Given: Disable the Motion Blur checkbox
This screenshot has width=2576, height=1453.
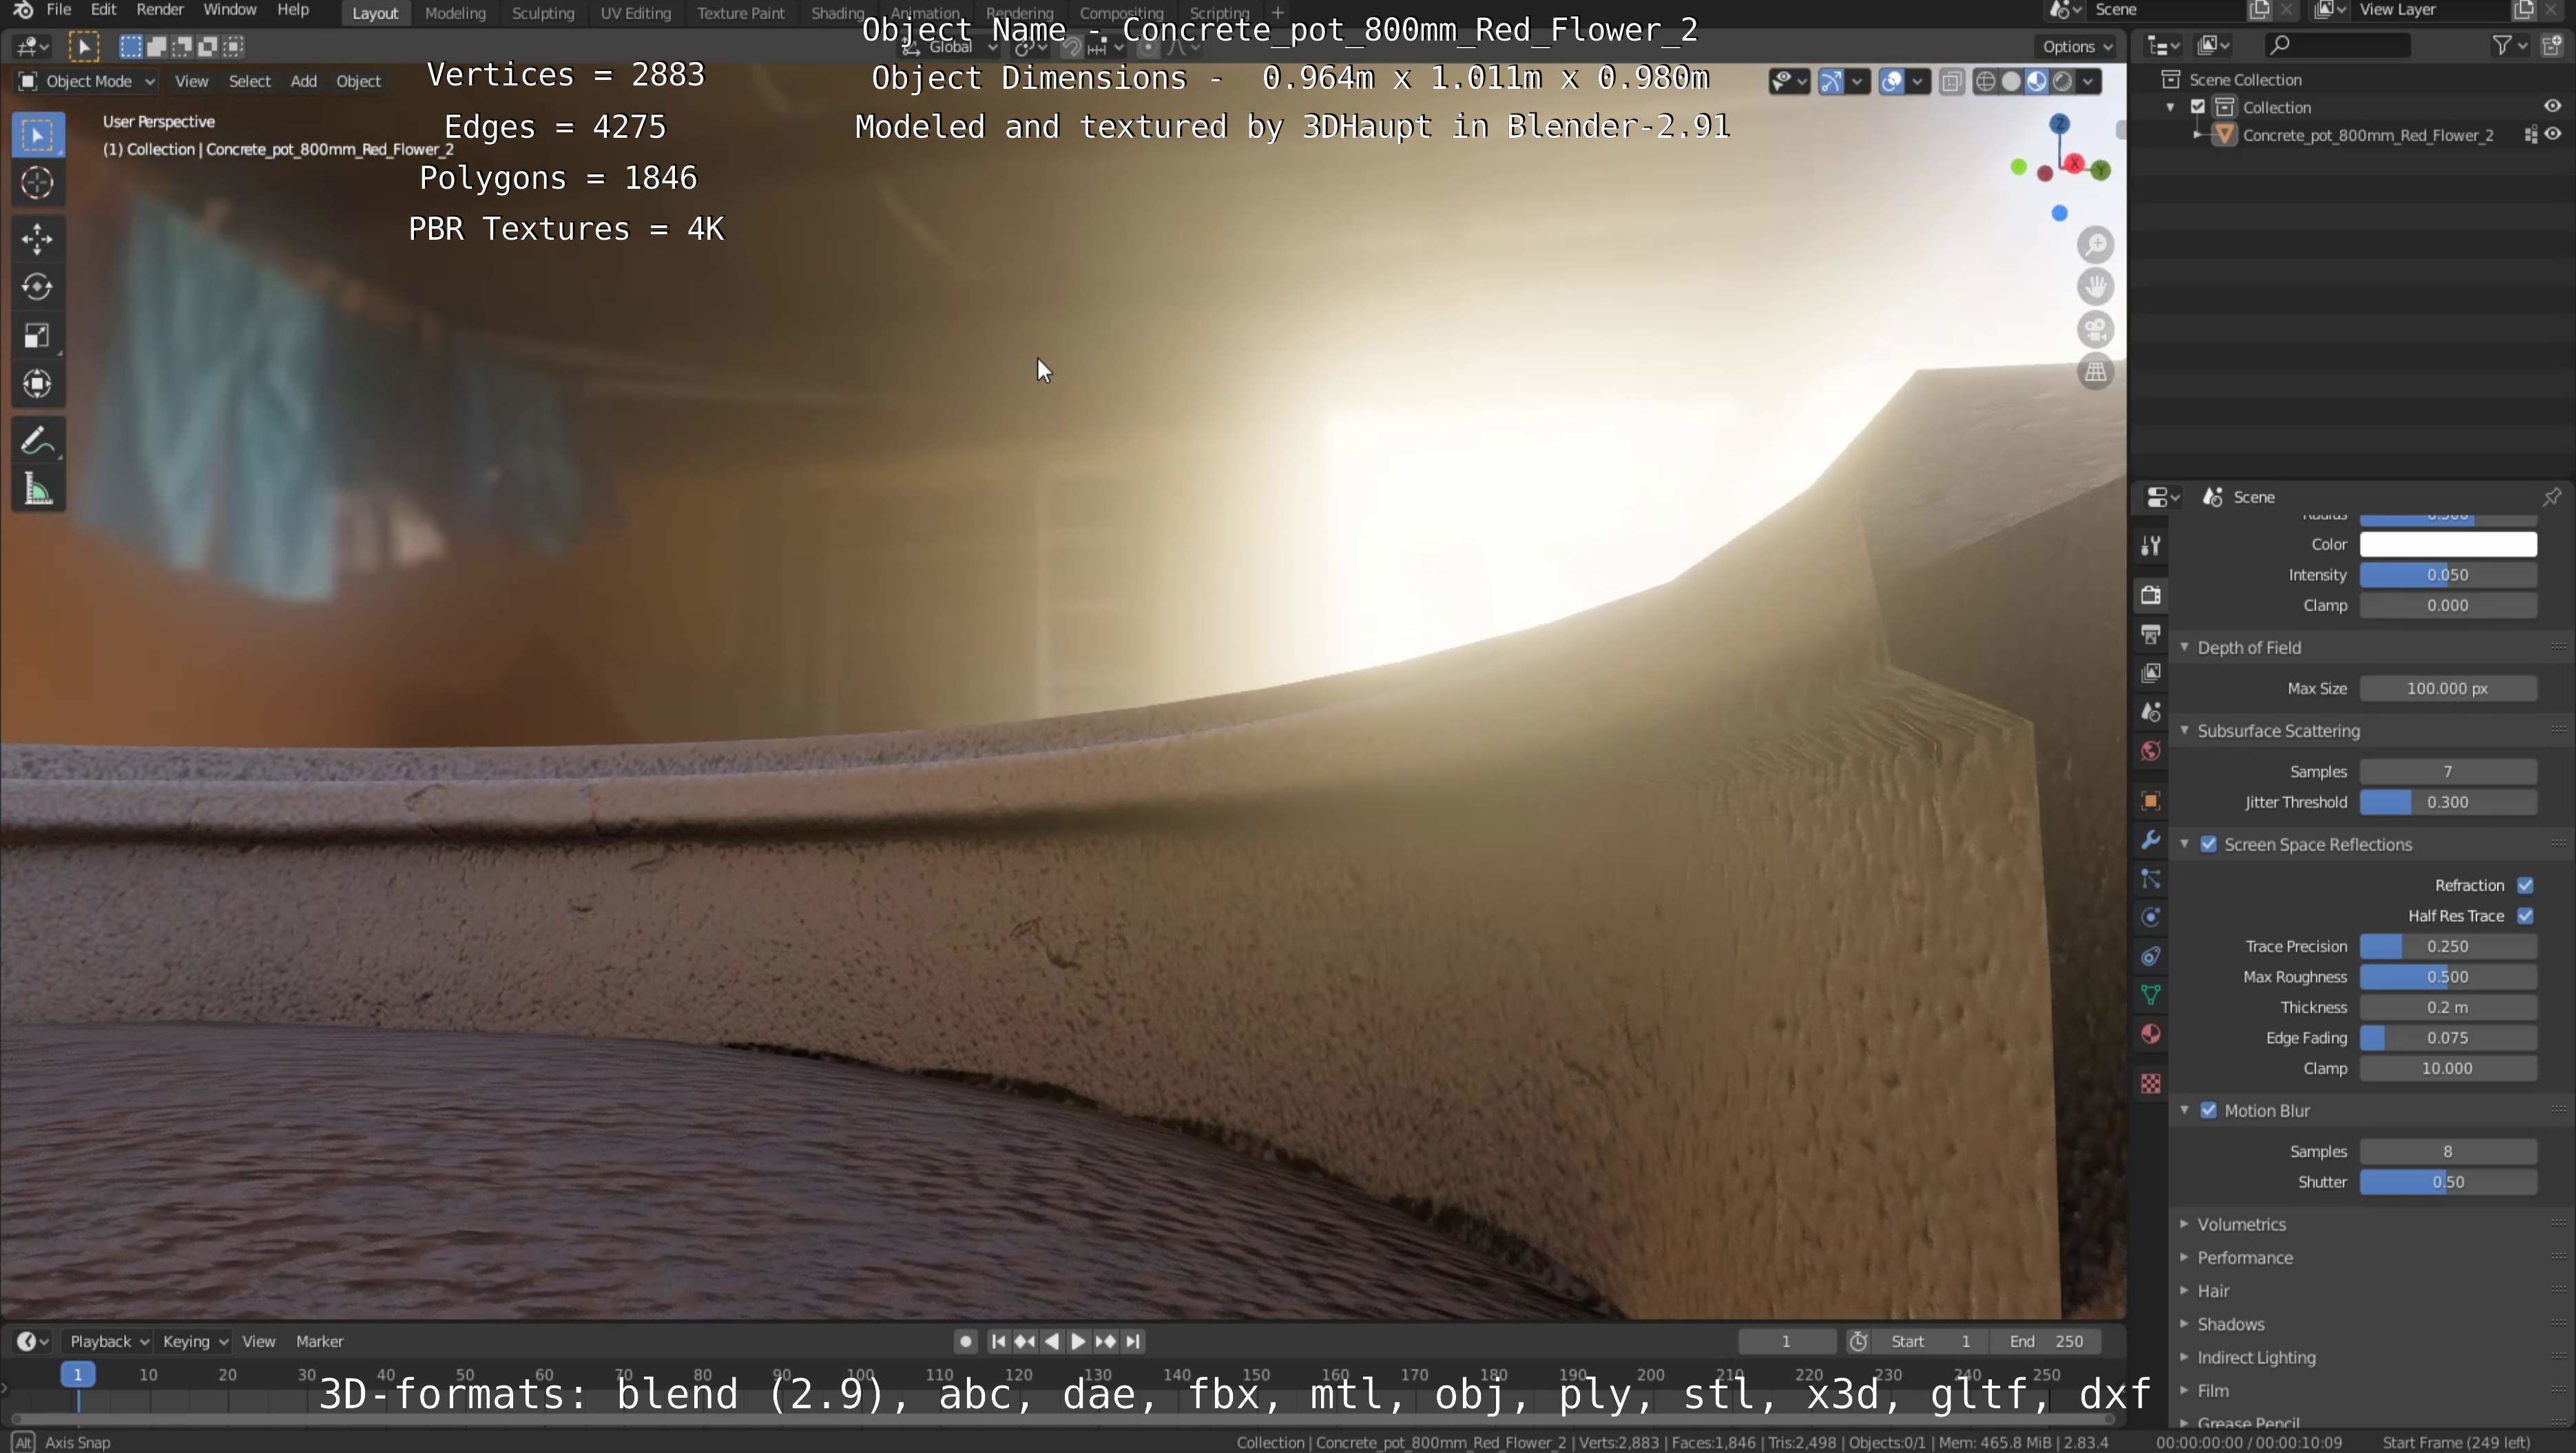Looking at the screenshot, I should [x=2208, y=1110].
